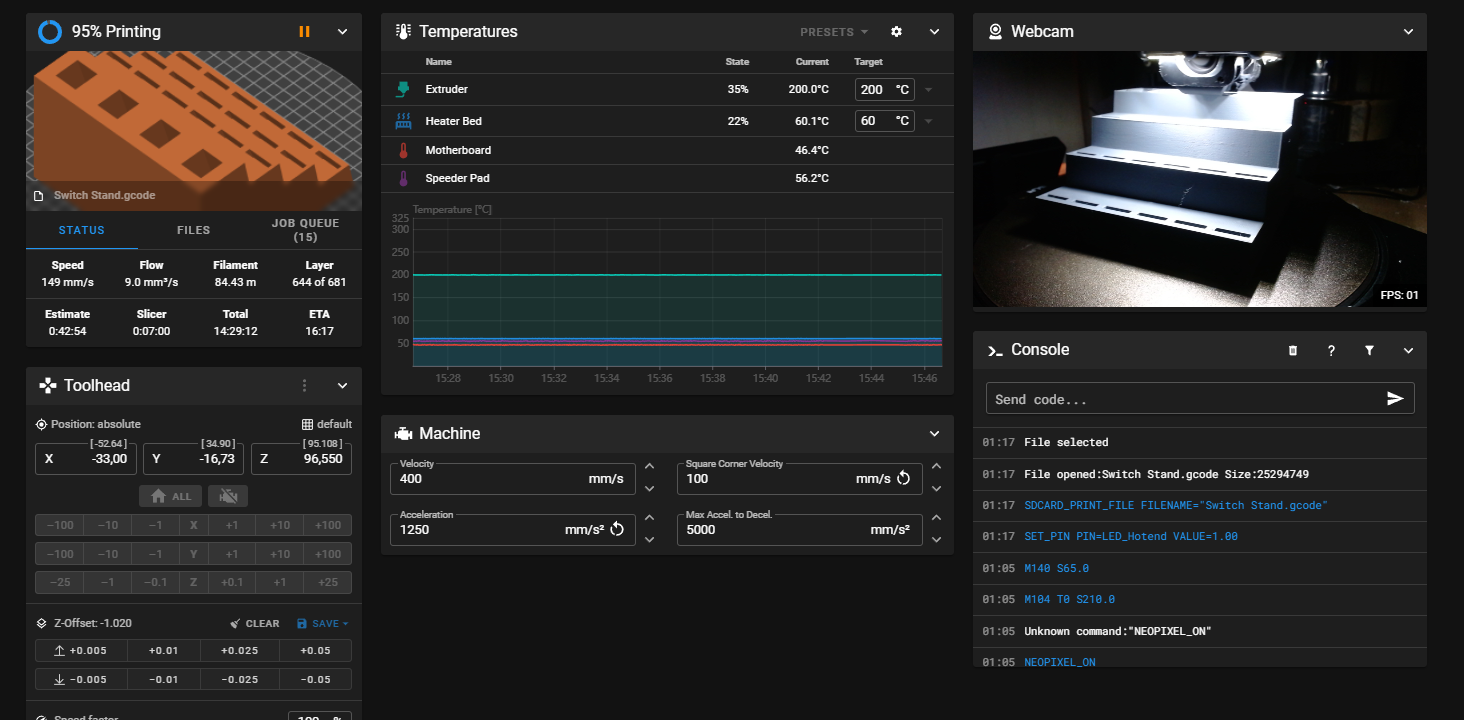Clear the console with the trash icon
1464x720 pixels.
click(1292, 351)
